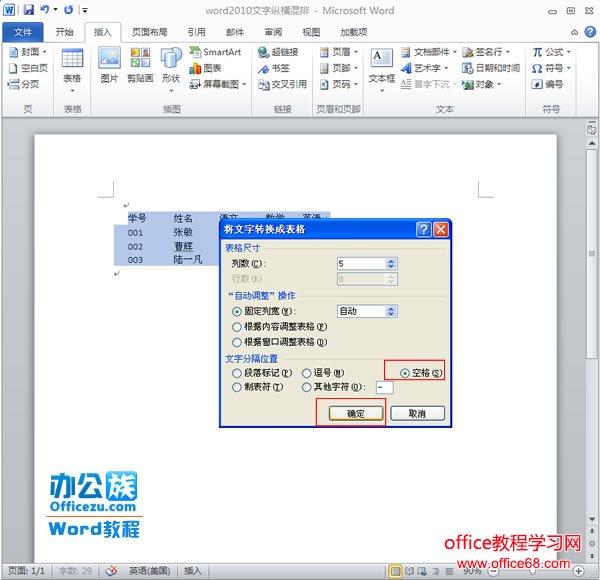Insert a Blank Page (空白页)
This screenshot has height=580, width=600.
(x=29, y=68)
